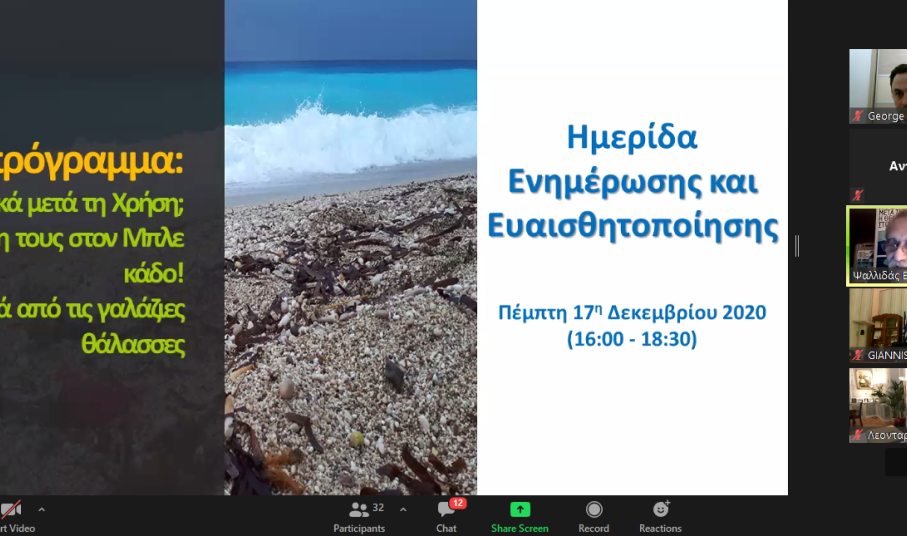Open the Chat panel with unread messages
The image size is (907, 536).
point(445,511)
